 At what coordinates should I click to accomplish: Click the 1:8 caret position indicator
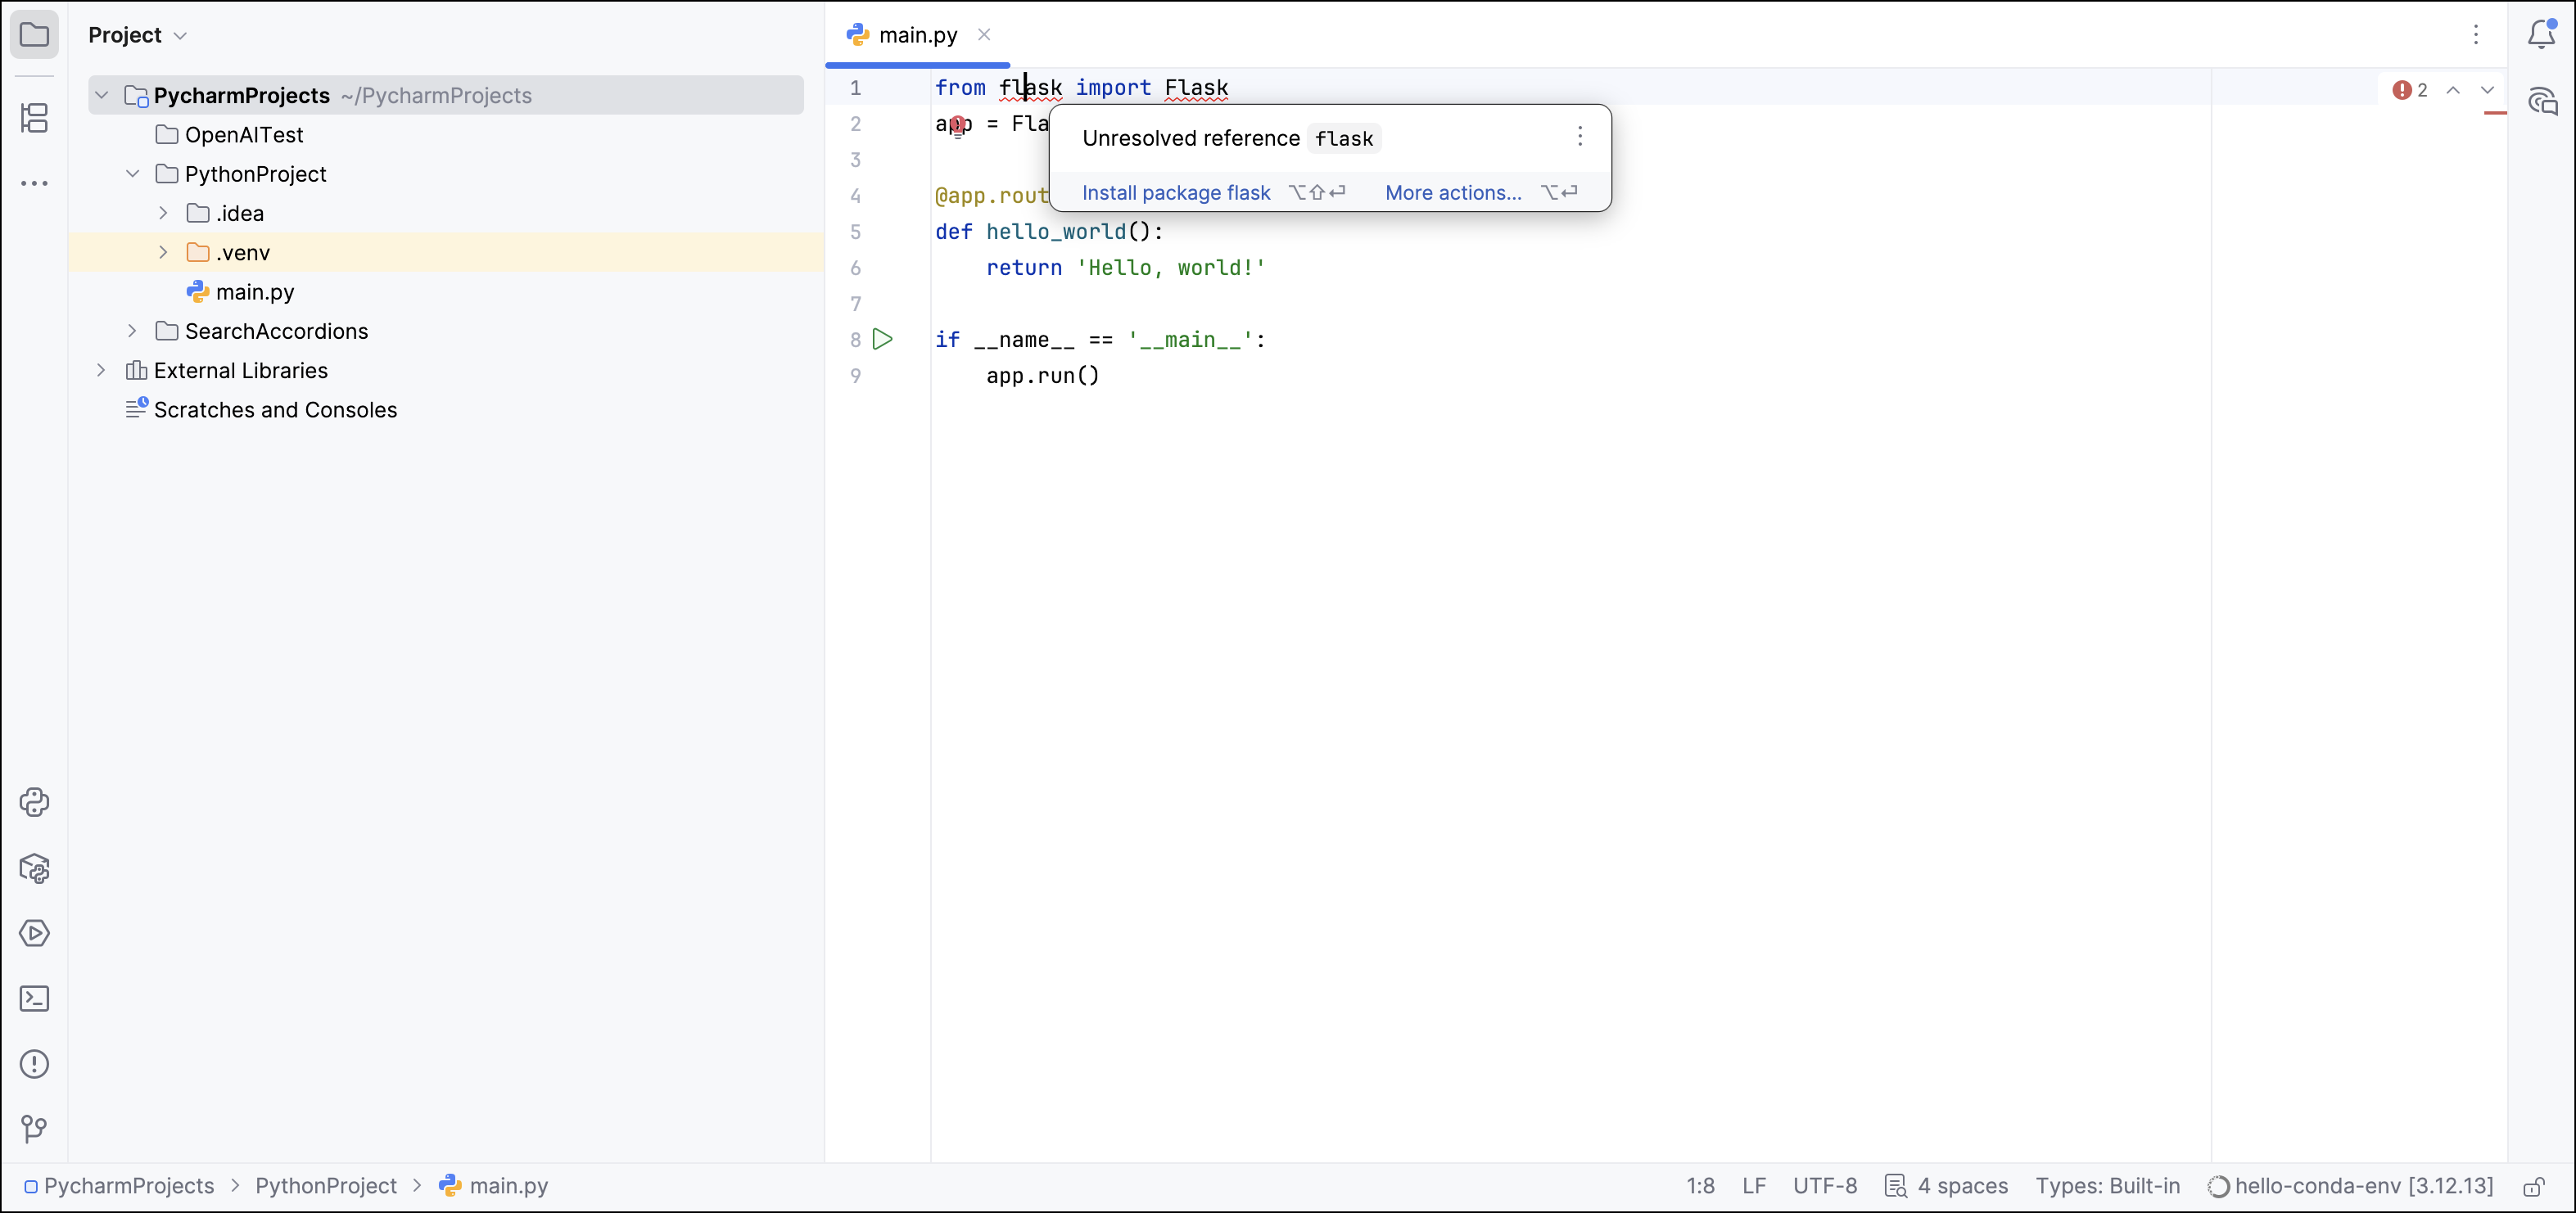click(1700, 1186)
